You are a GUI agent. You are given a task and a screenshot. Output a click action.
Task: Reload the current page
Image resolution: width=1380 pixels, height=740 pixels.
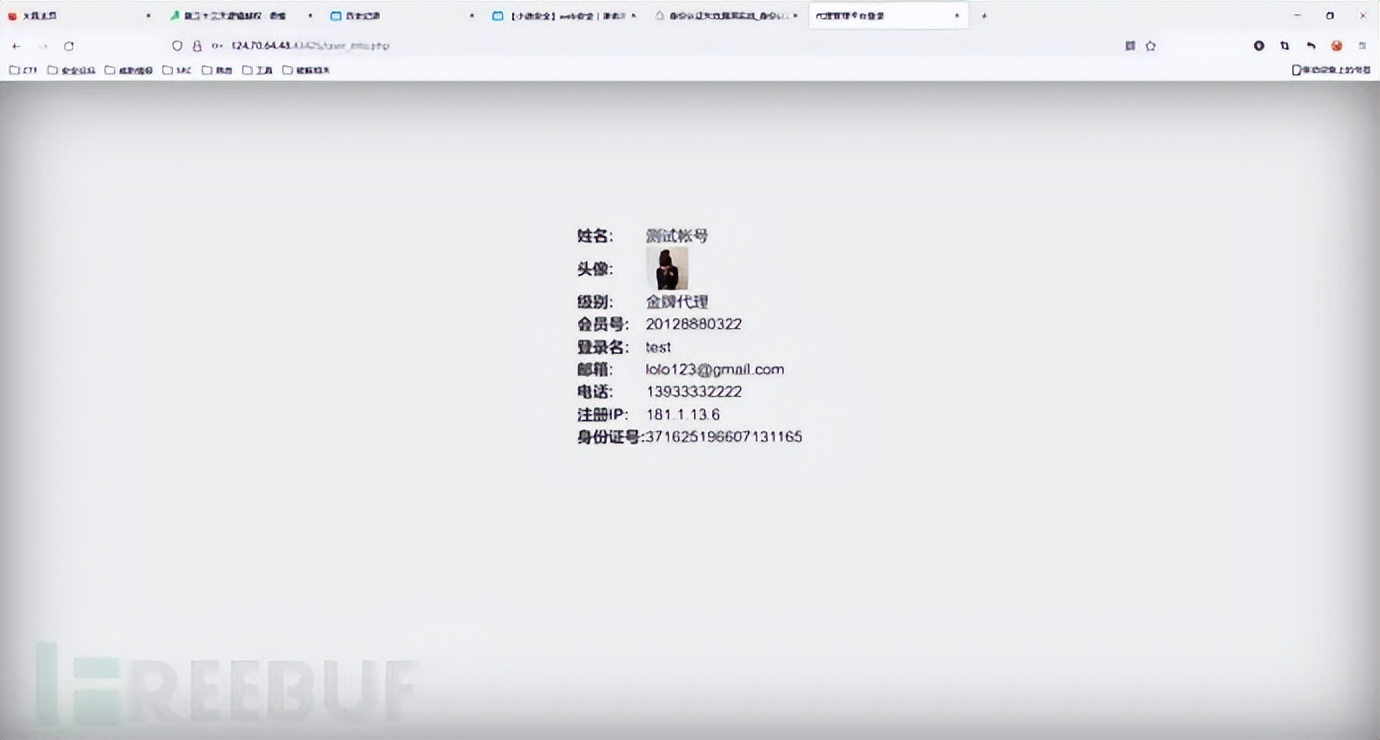point(68,45)
